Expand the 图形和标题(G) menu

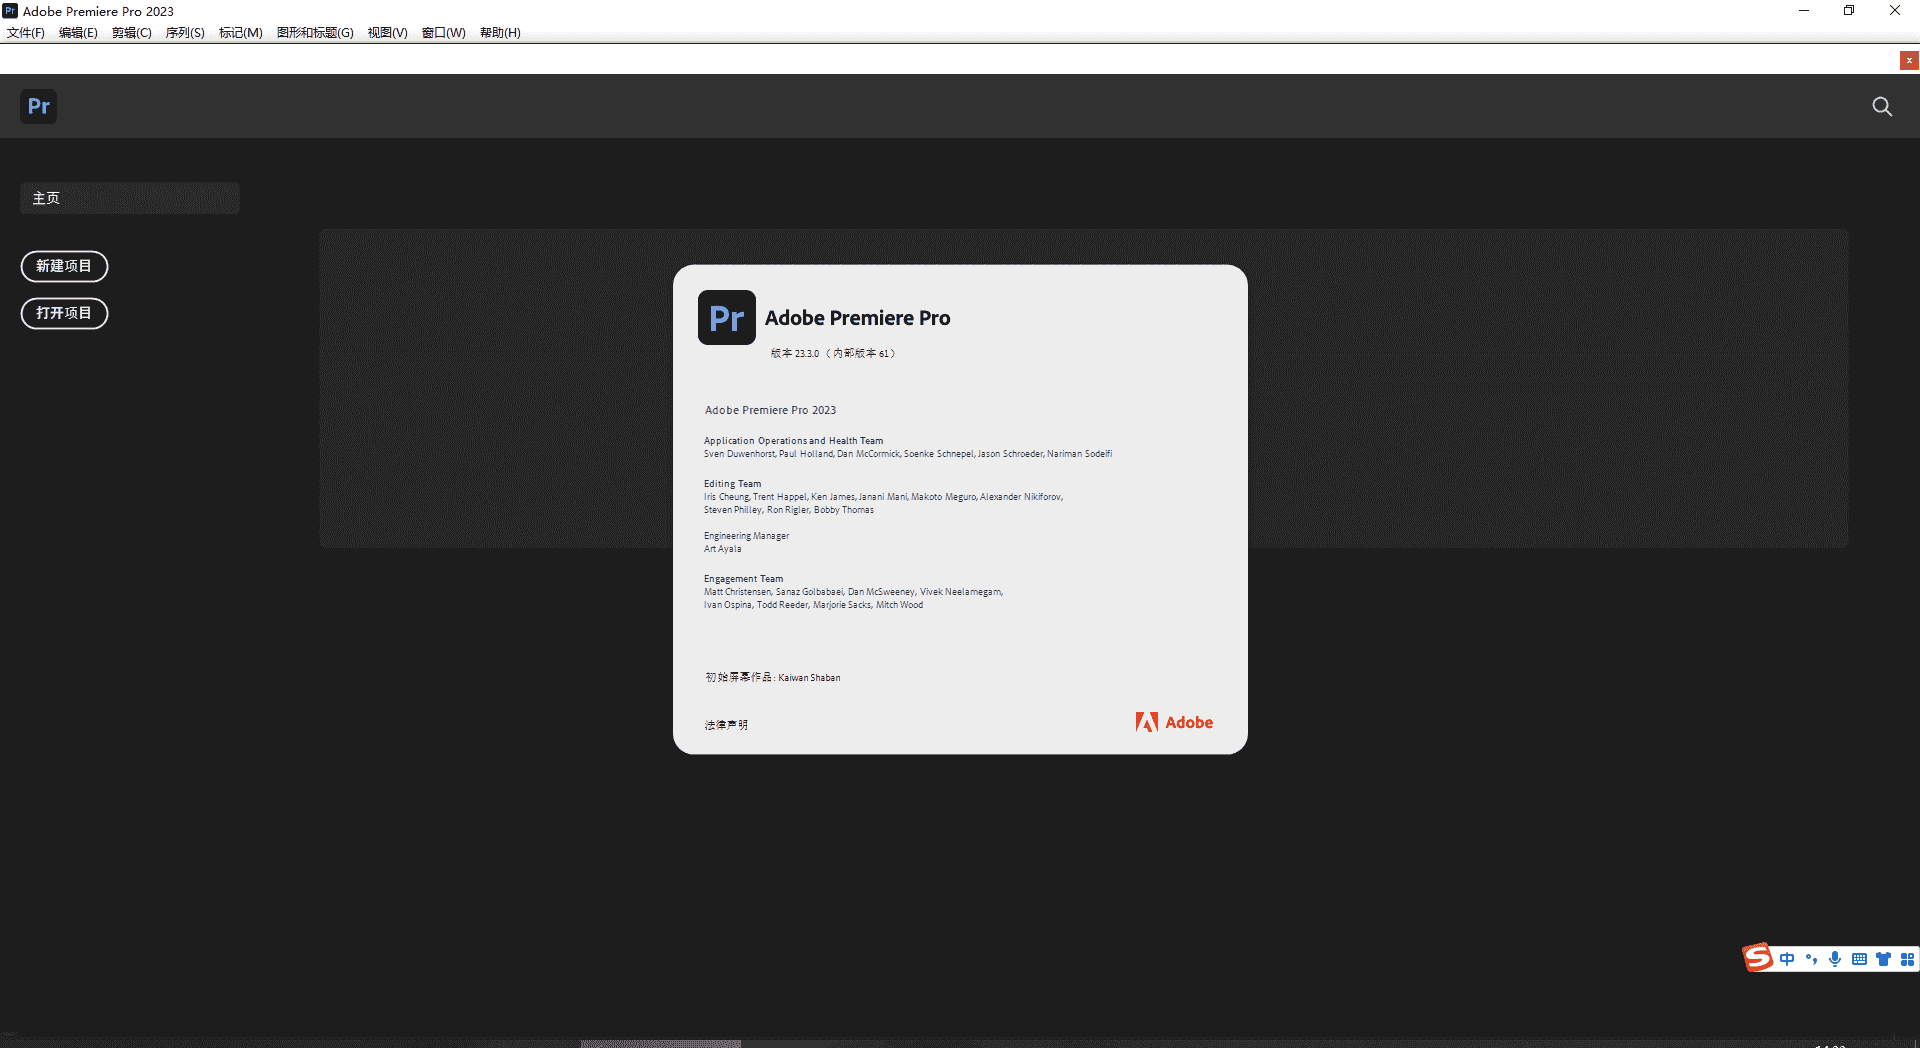coord(315,33)
